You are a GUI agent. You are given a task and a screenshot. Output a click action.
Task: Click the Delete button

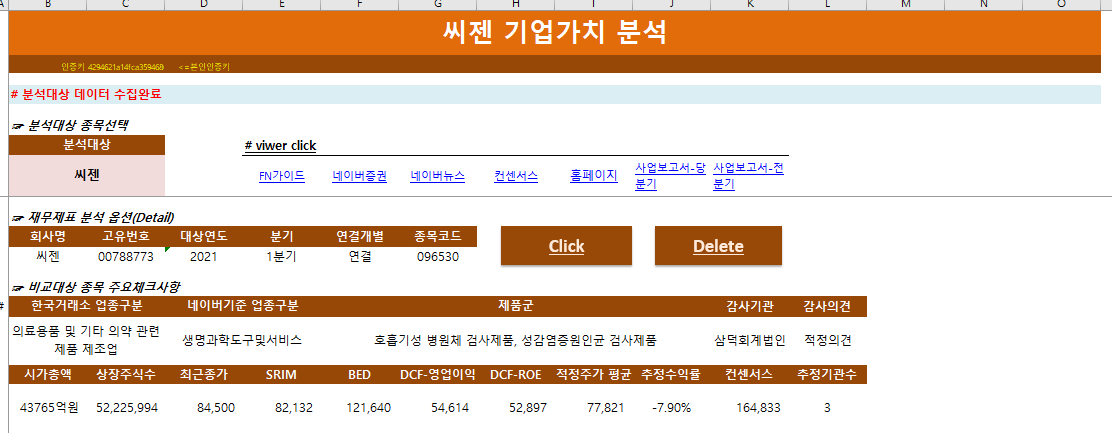718,246
